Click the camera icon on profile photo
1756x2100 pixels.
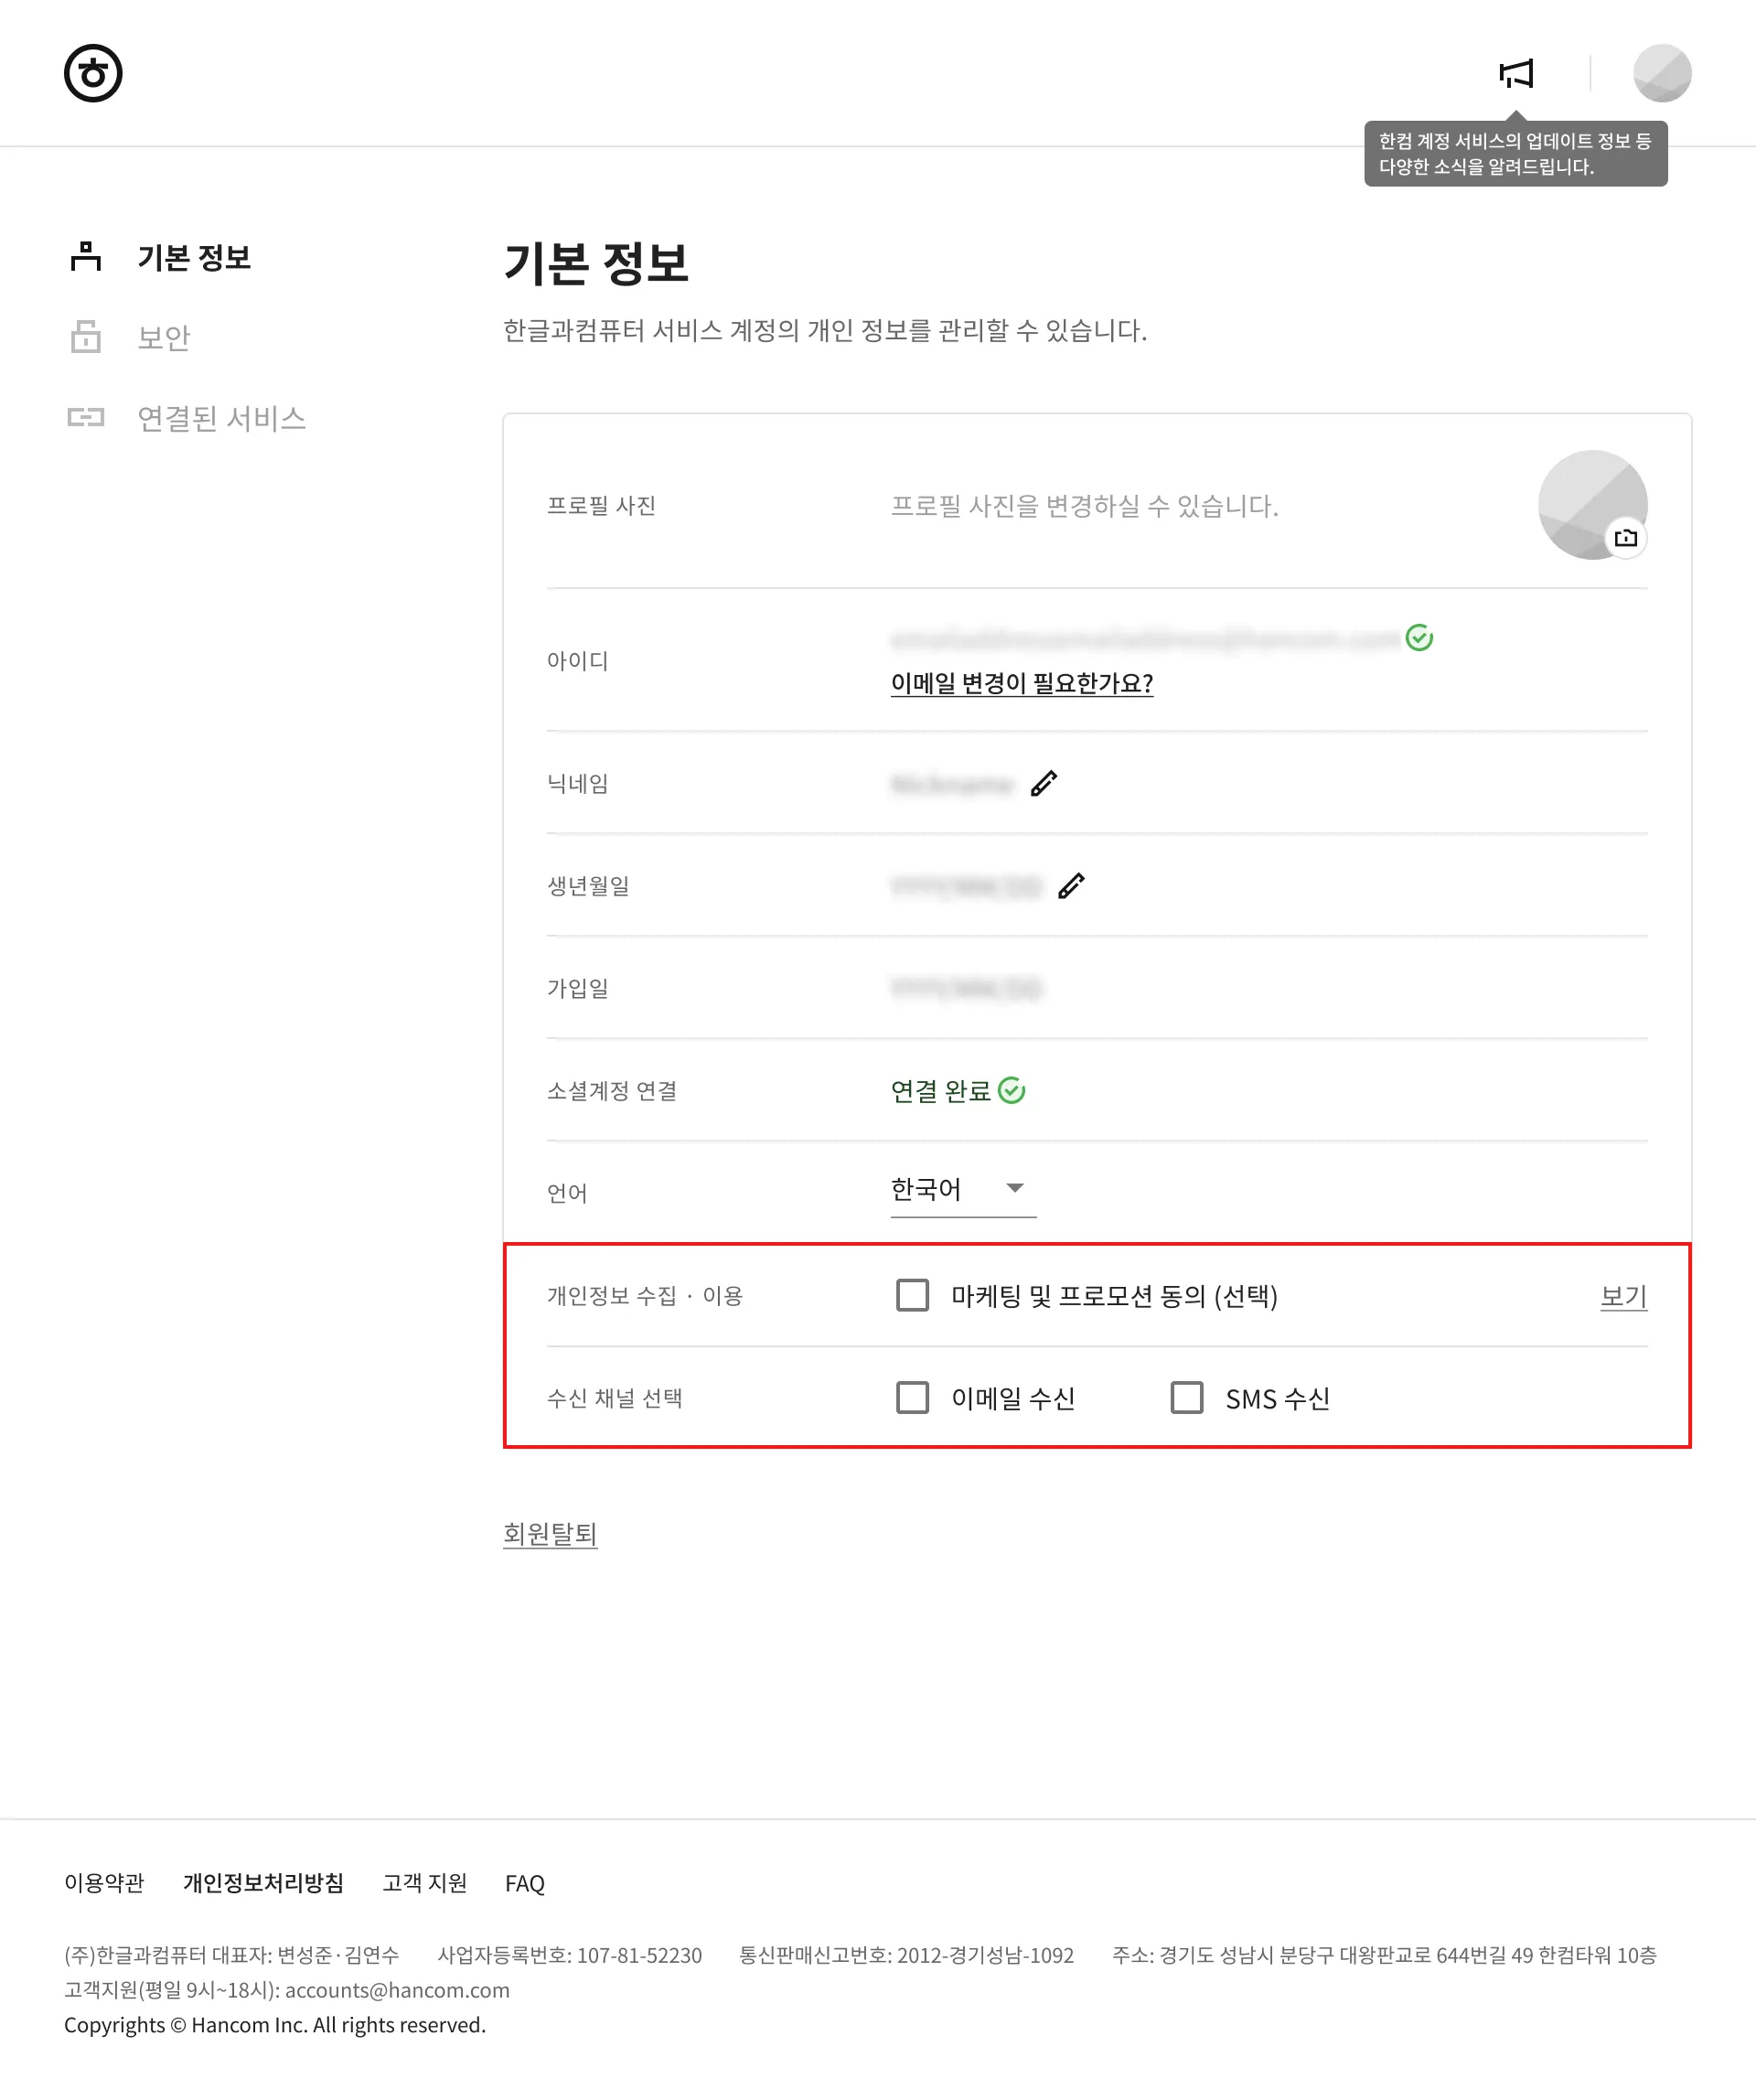click(x=1625, y=538)
